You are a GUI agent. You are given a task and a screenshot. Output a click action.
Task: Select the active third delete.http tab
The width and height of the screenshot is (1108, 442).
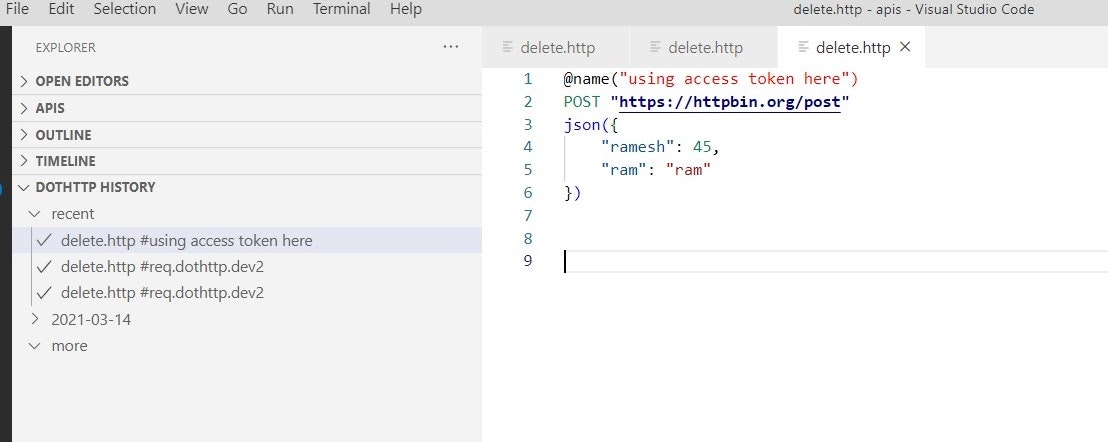851,47
